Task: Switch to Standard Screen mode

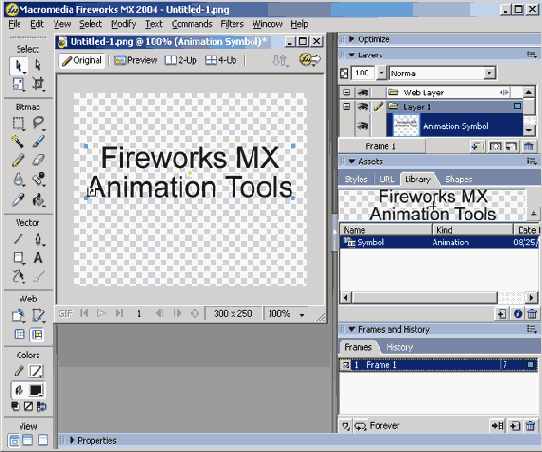Action: click(x=14, y=440)
